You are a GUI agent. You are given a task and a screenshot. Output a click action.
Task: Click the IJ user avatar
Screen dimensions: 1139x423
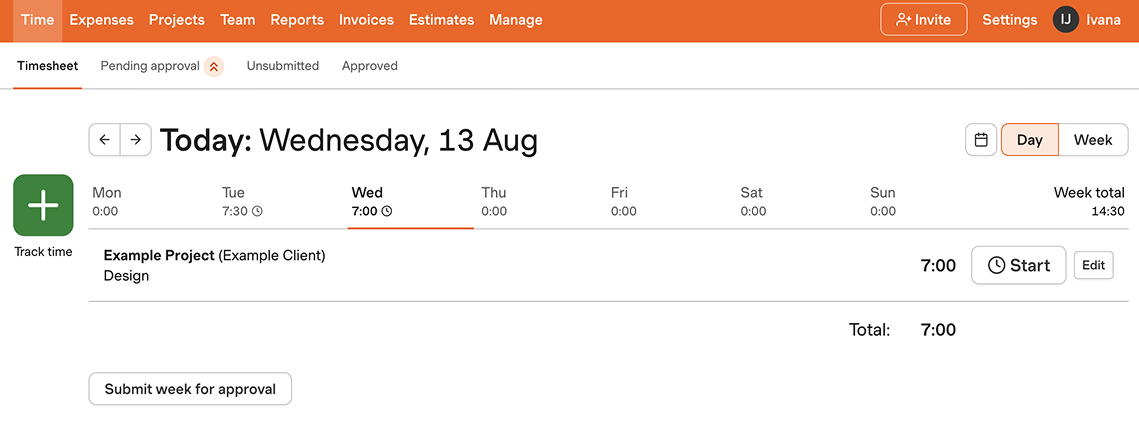tap(1066, 20)
